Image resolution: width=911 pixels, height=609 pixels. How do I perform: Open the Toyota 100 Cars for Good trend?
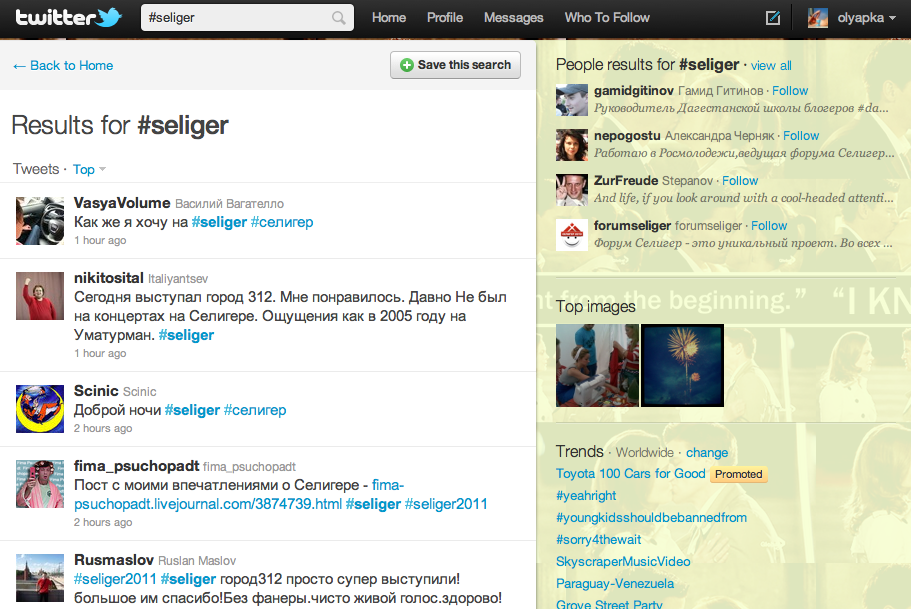[630, 474]
